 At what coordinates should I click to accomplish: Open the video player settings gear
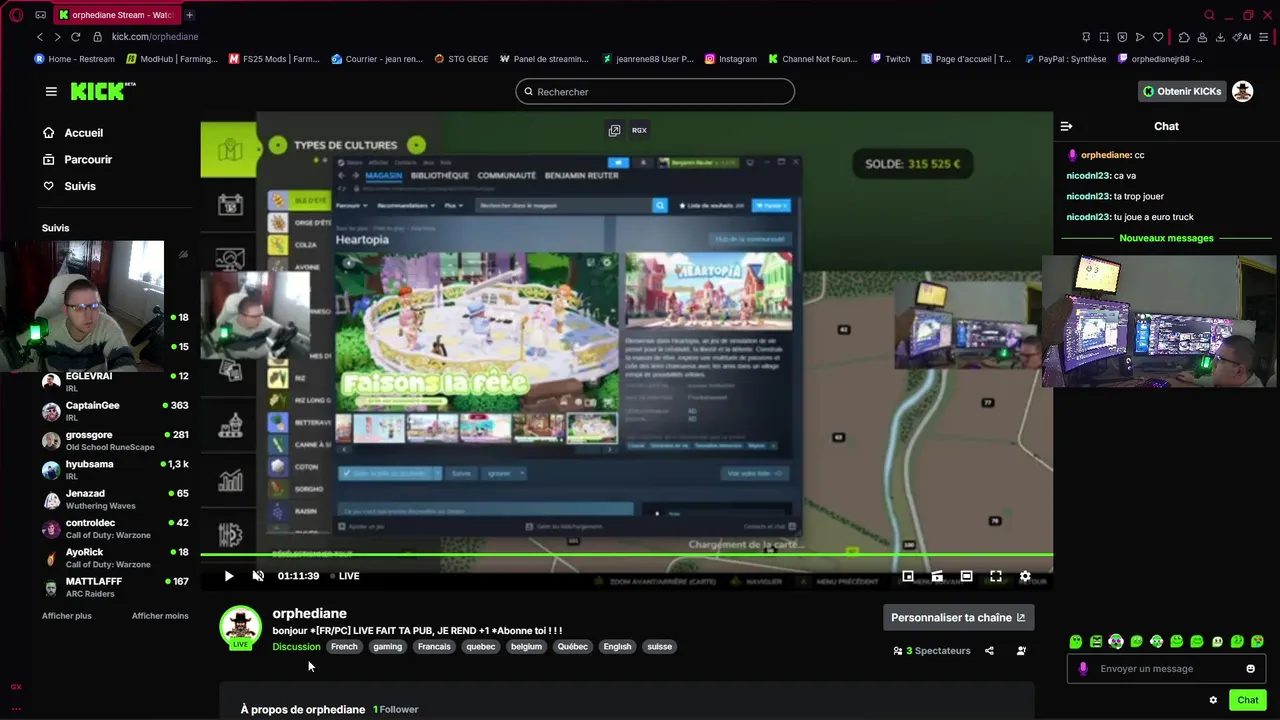pos(1025,576)
